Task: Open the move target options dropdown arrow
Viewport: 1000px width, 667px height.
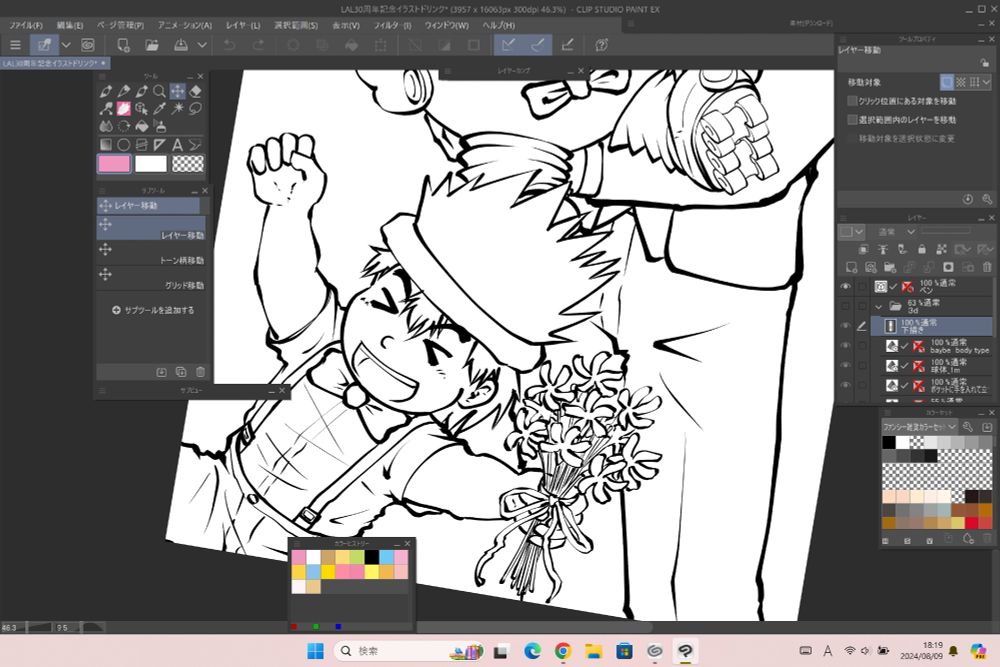Action: (x=987, y=82)
